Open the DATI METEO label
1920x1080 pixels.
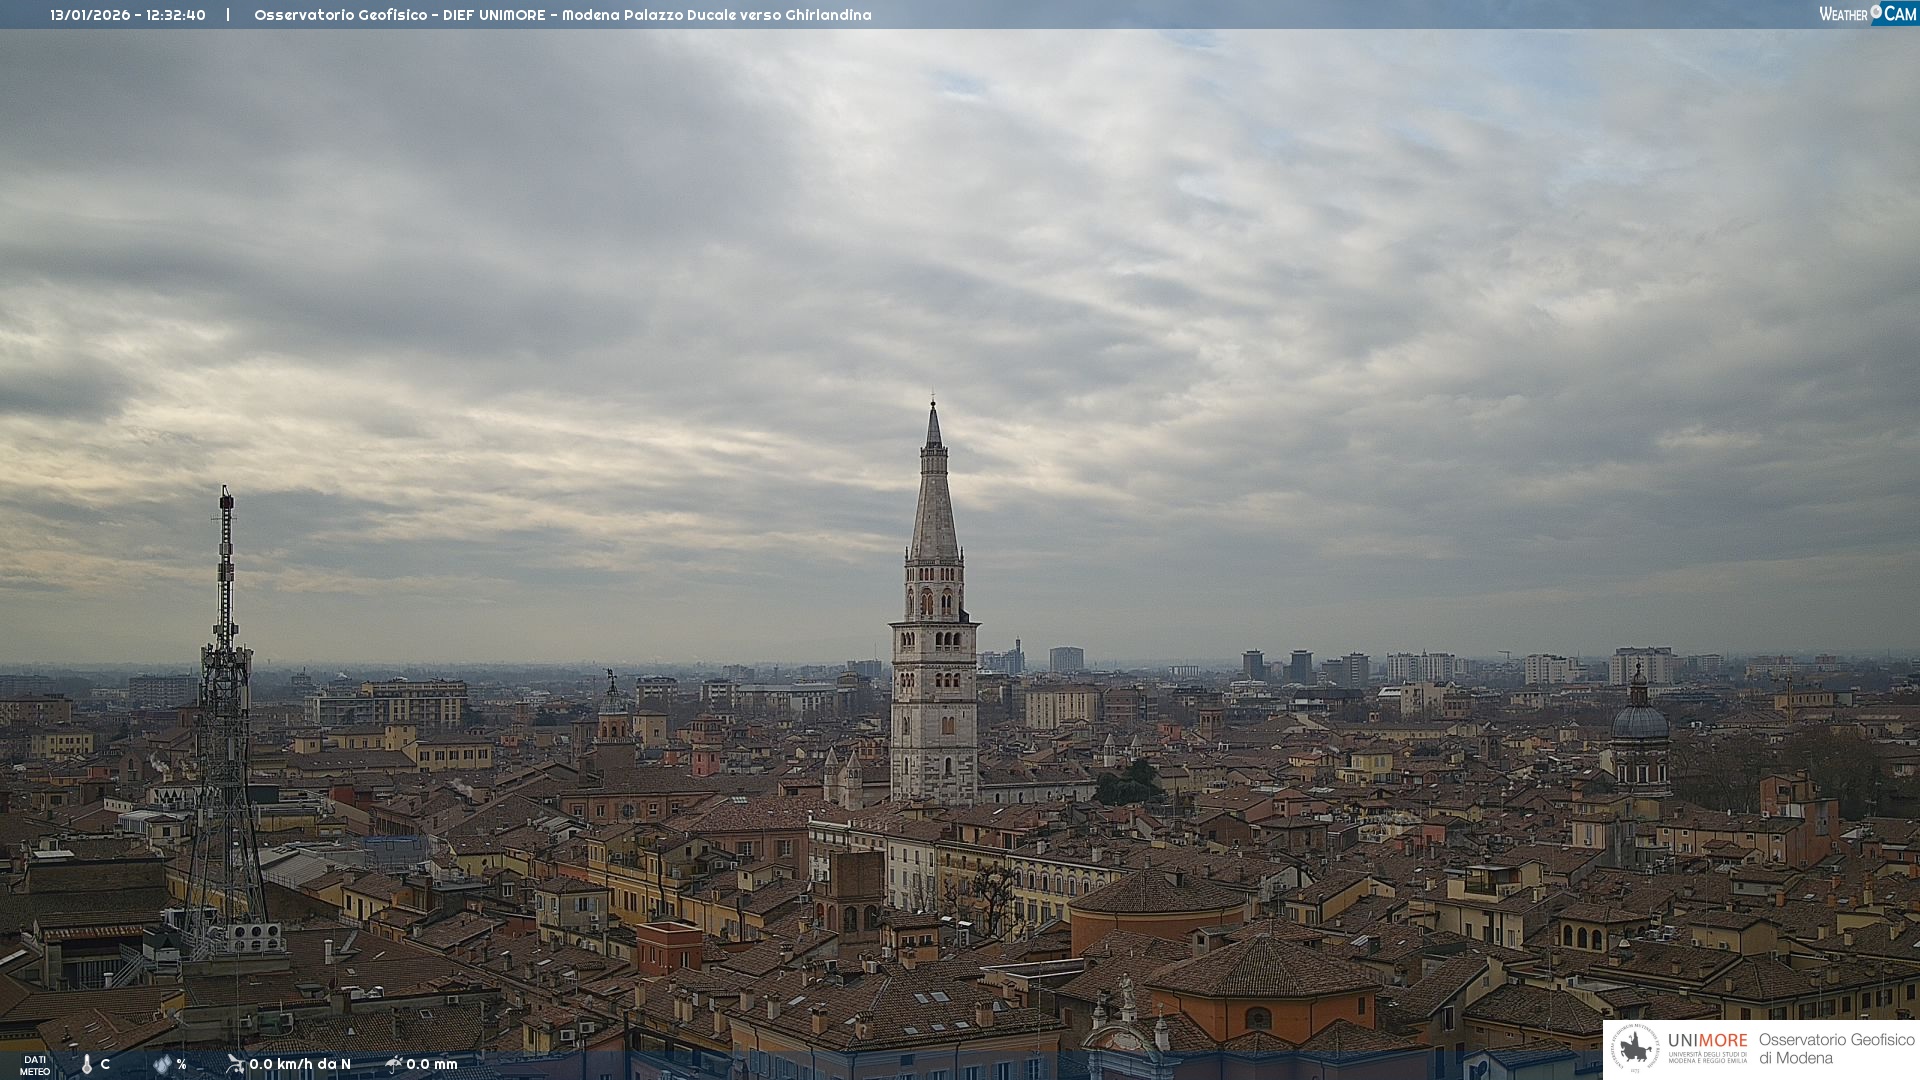35,1065
